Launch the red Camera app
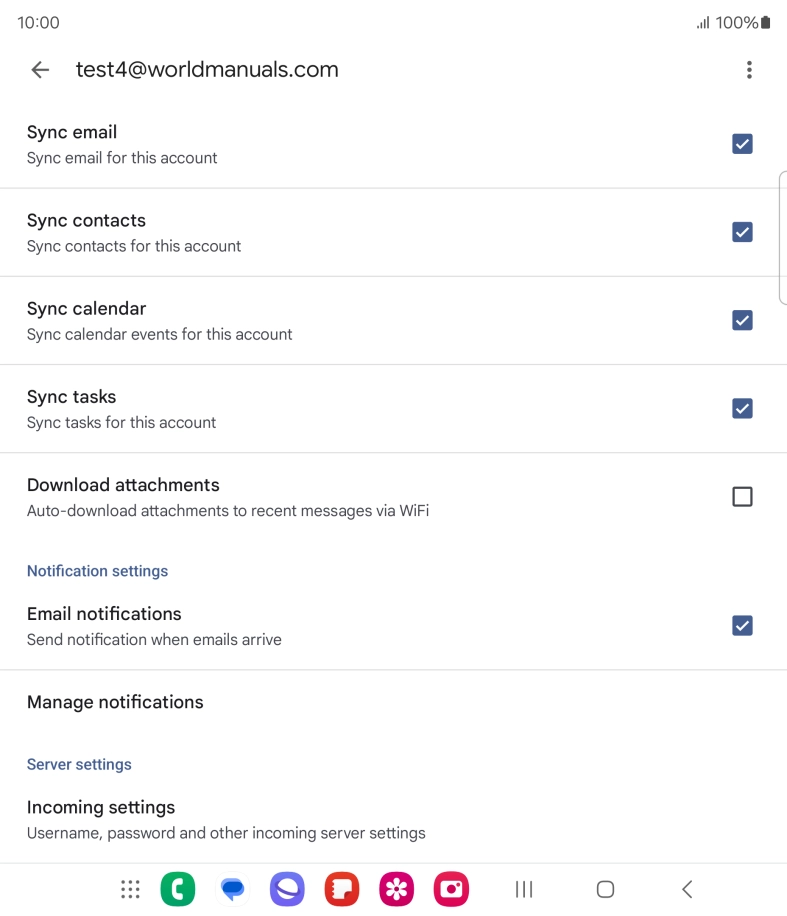Viewport: 787px width, 916px height. [451, 889]
